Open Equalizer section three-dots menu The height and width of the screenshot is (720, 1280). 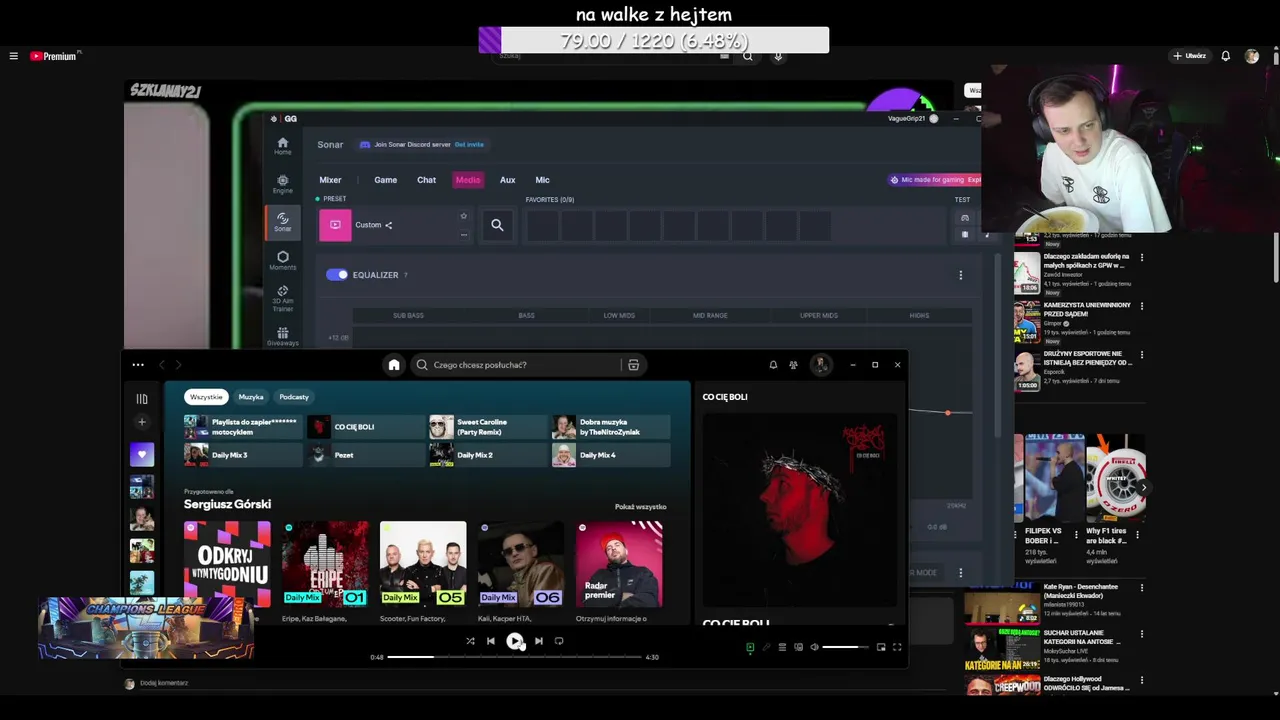coord(961,275)
